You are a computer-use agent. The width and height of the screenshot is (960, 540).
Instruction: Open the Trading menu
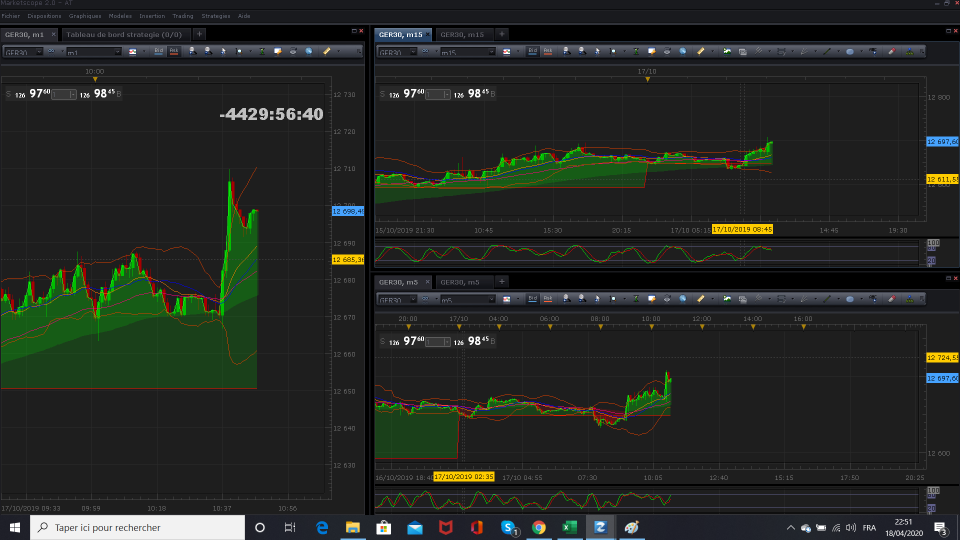click(x=182, y=16)
